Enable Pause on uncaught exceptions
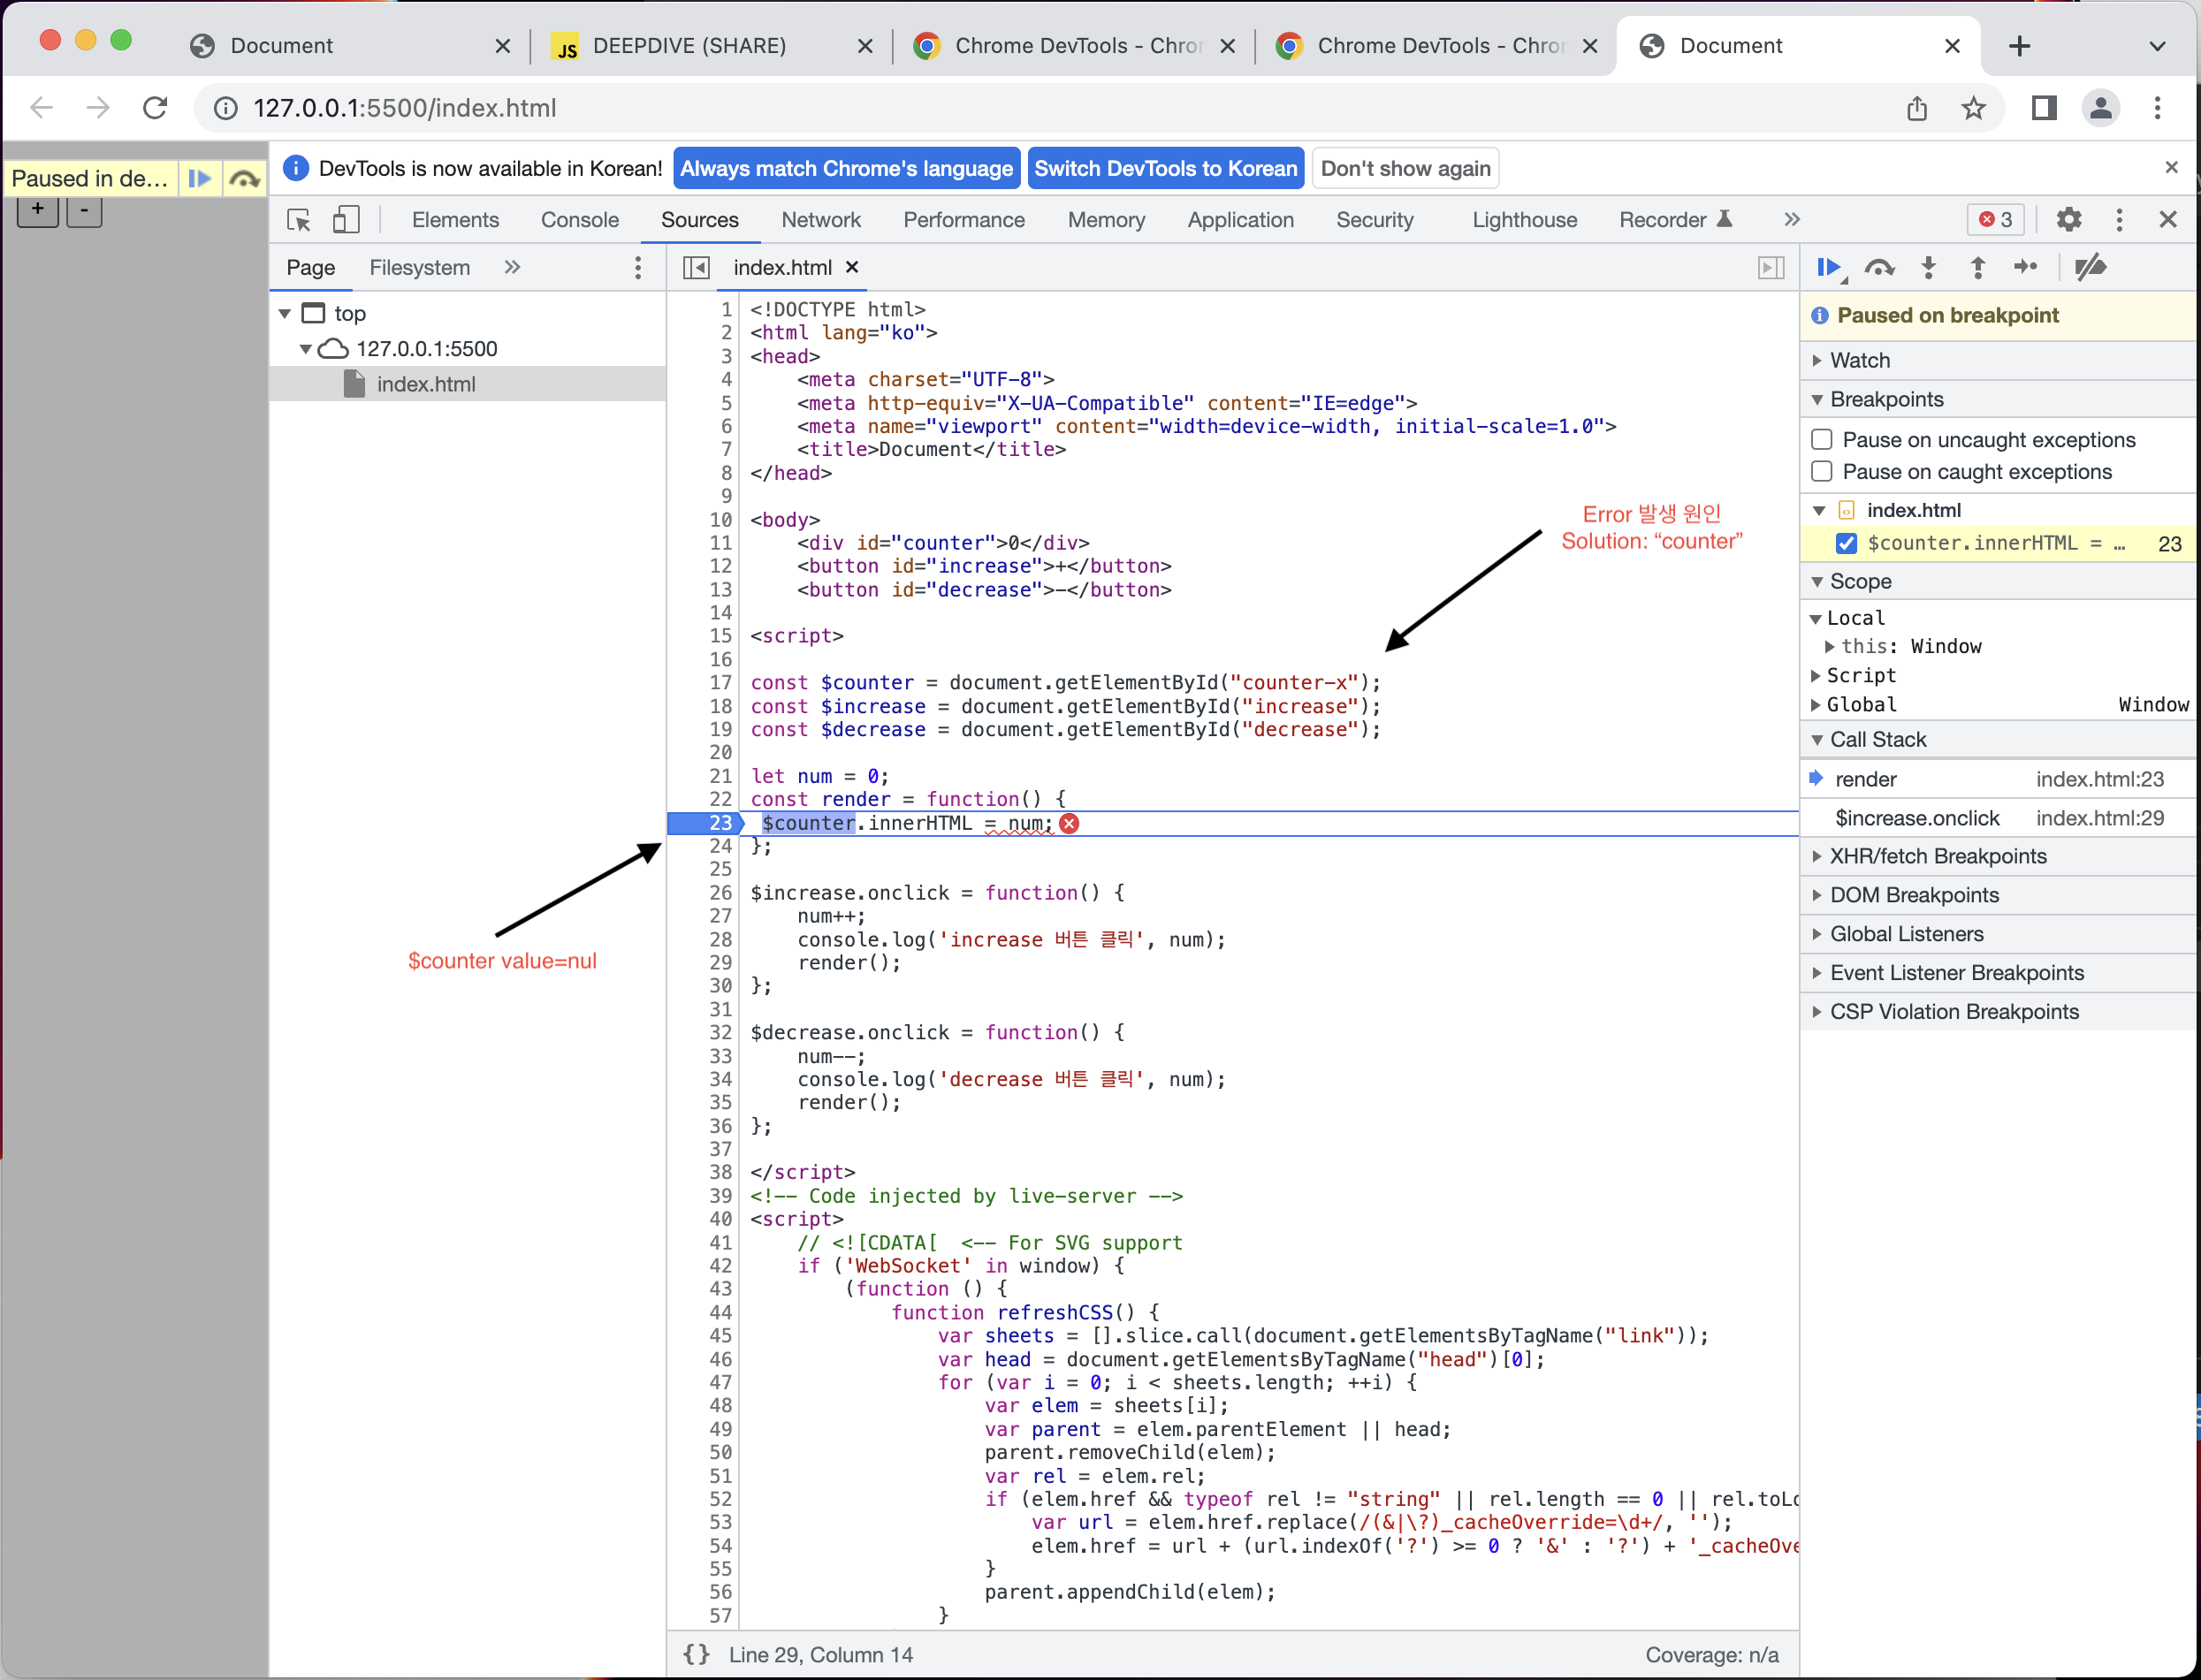This screenshot has width=2201, height=1680. 1822,439
